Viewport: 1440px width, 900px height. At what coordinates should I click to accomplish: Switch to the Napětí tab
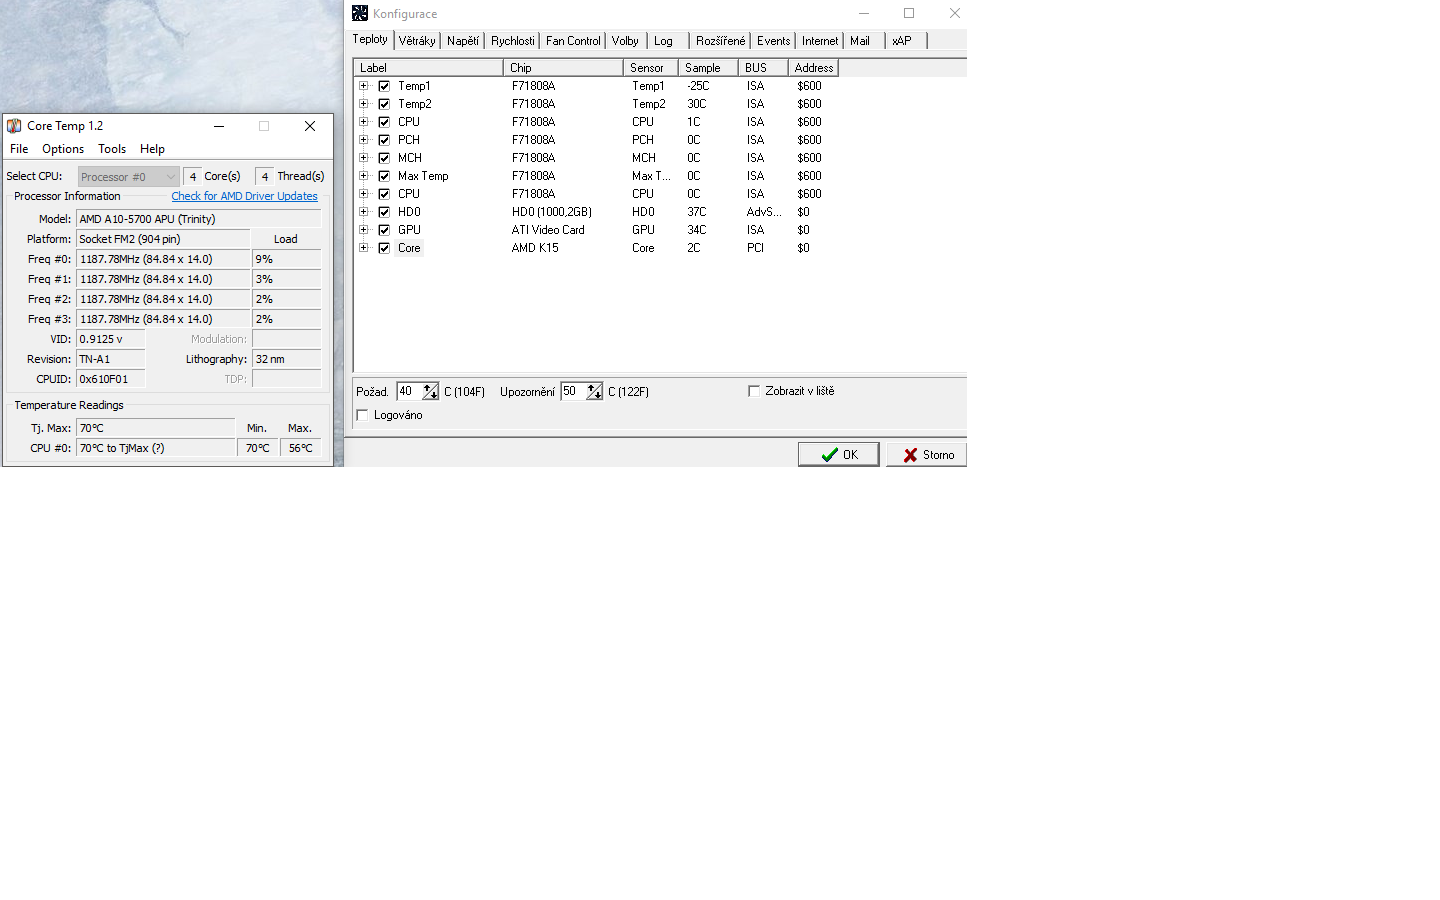463,41
